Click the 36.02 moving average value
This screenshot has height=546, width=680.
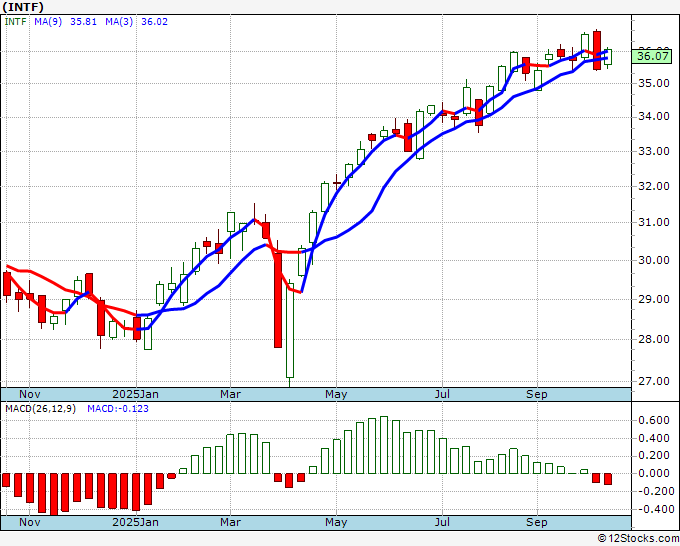pos(154,22)
